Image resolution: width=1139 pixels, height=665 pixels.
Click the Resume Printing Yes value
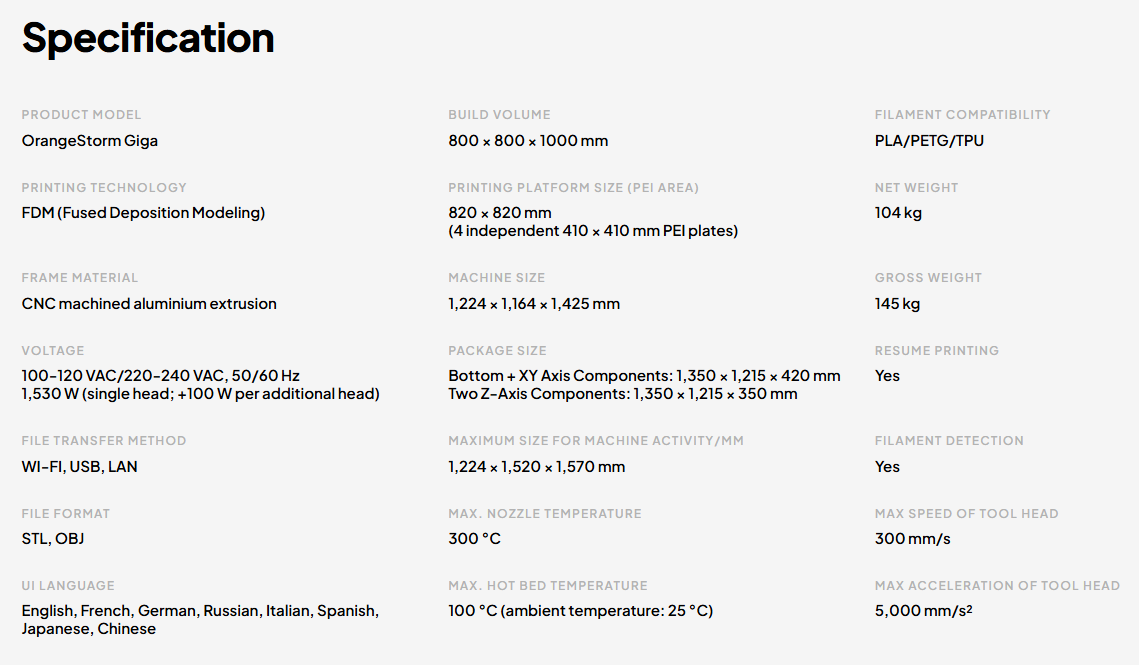[887, 376]
